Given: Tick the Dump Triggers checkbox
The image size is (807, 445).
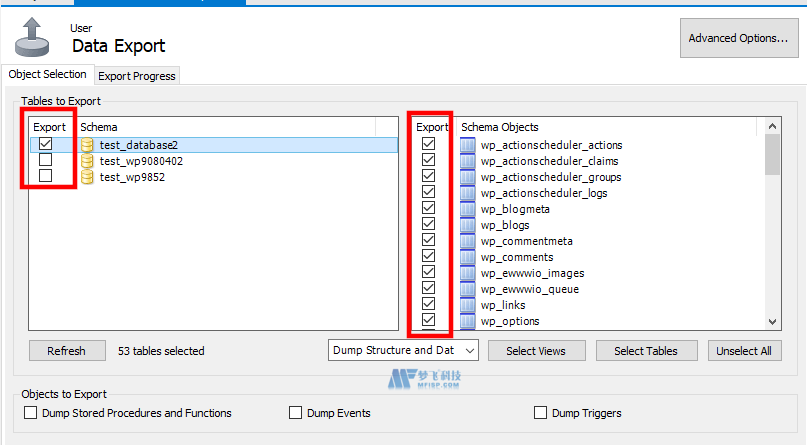Looking at the screenshot, I should [541, 413].
